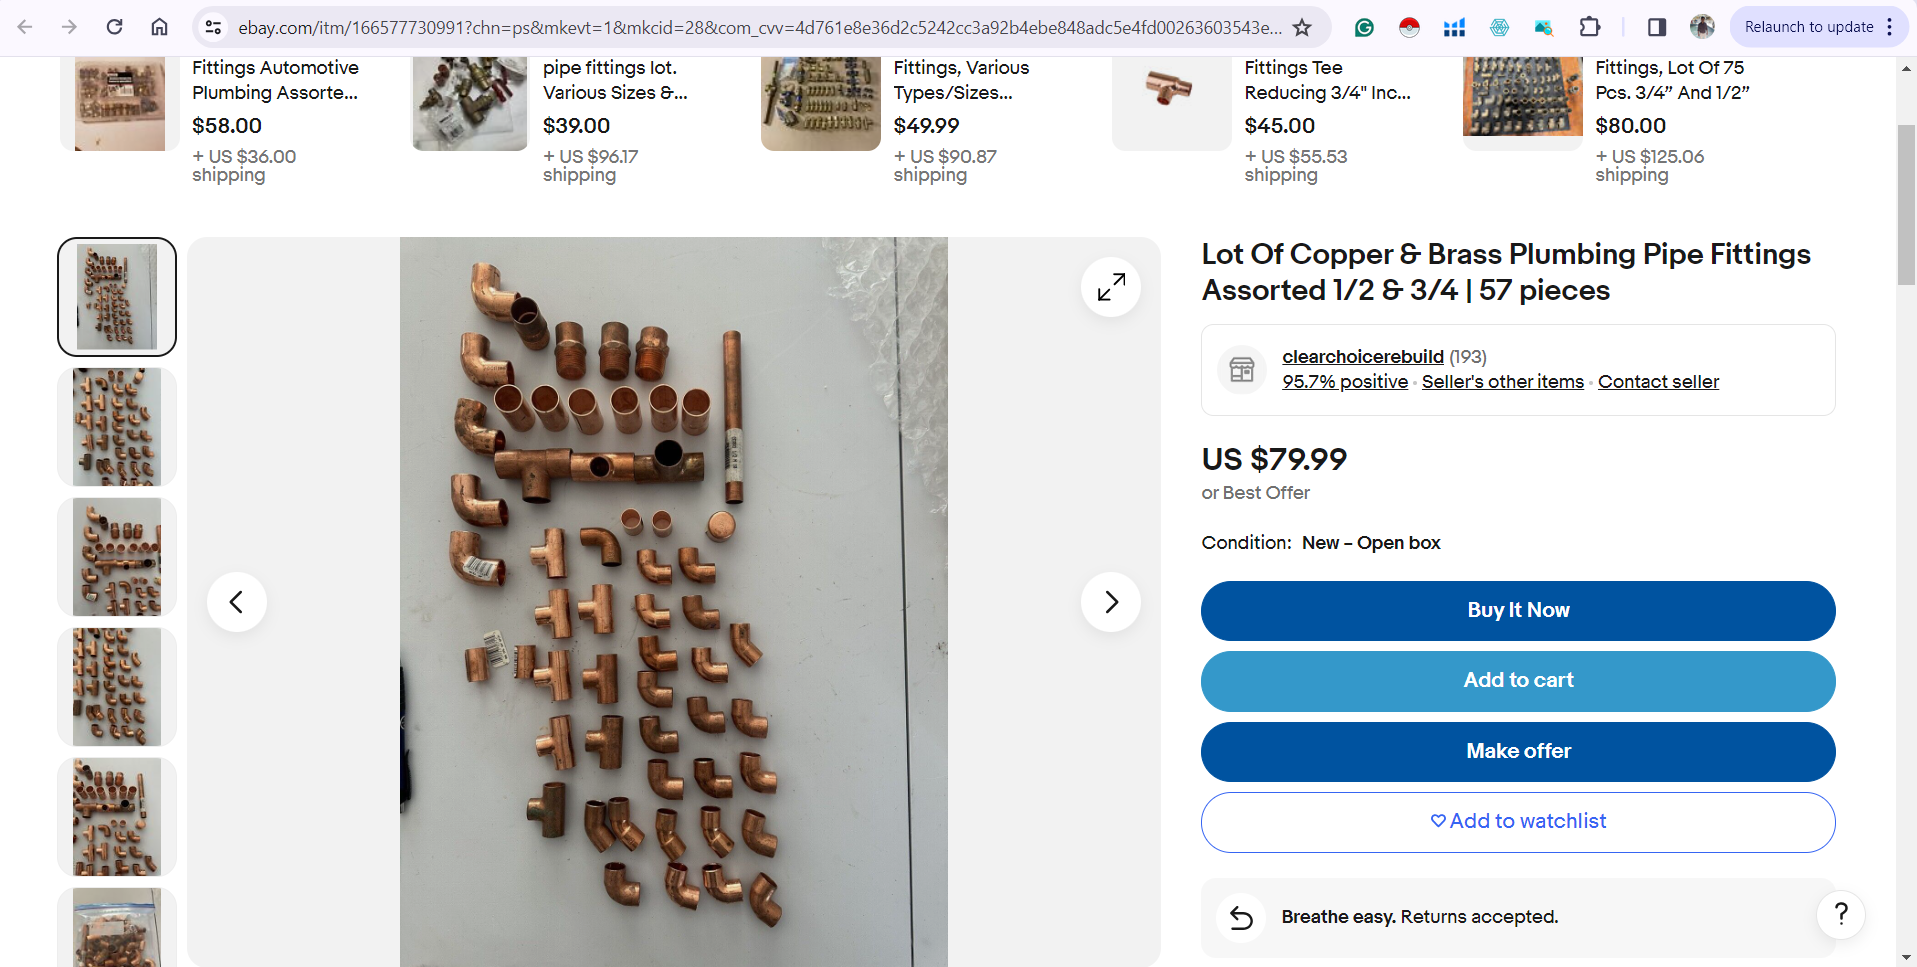Show the previous product image
Screen dimensions: 1917x967
(236, 601)
